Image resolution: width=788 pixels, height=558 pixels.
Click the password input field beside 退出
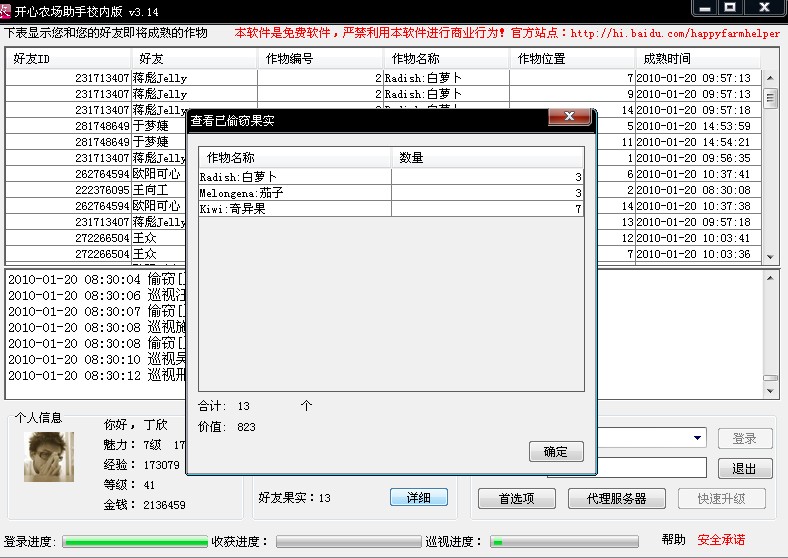click(654, 468)
